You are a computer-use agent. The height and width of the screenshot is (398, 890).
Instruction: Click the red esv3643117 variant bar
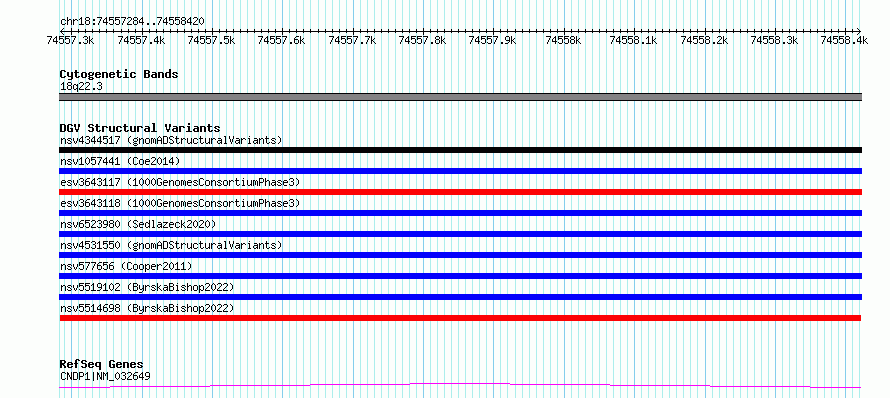click(460, 192)
